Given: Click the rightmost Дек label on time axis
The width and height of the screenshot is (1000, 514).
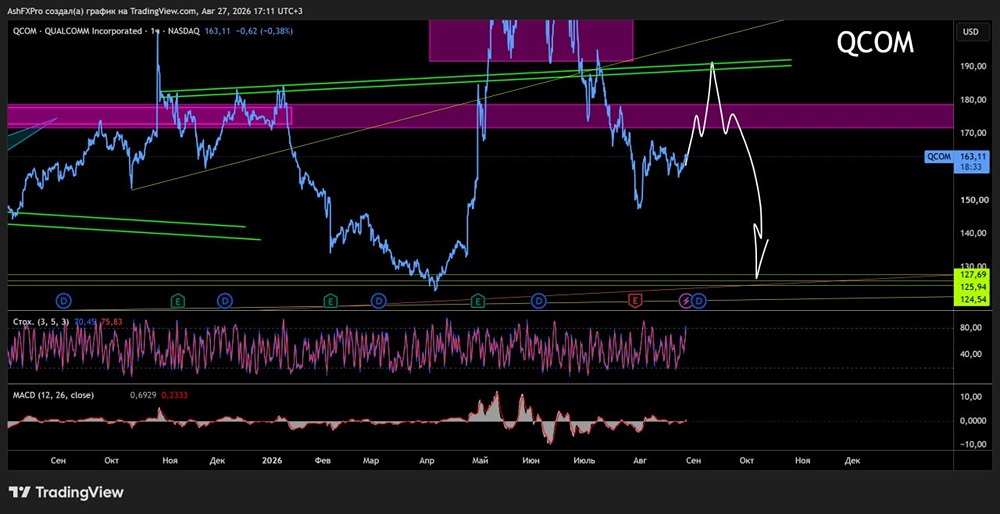Looking at the screenshot, I should click(x=852, y=460).
